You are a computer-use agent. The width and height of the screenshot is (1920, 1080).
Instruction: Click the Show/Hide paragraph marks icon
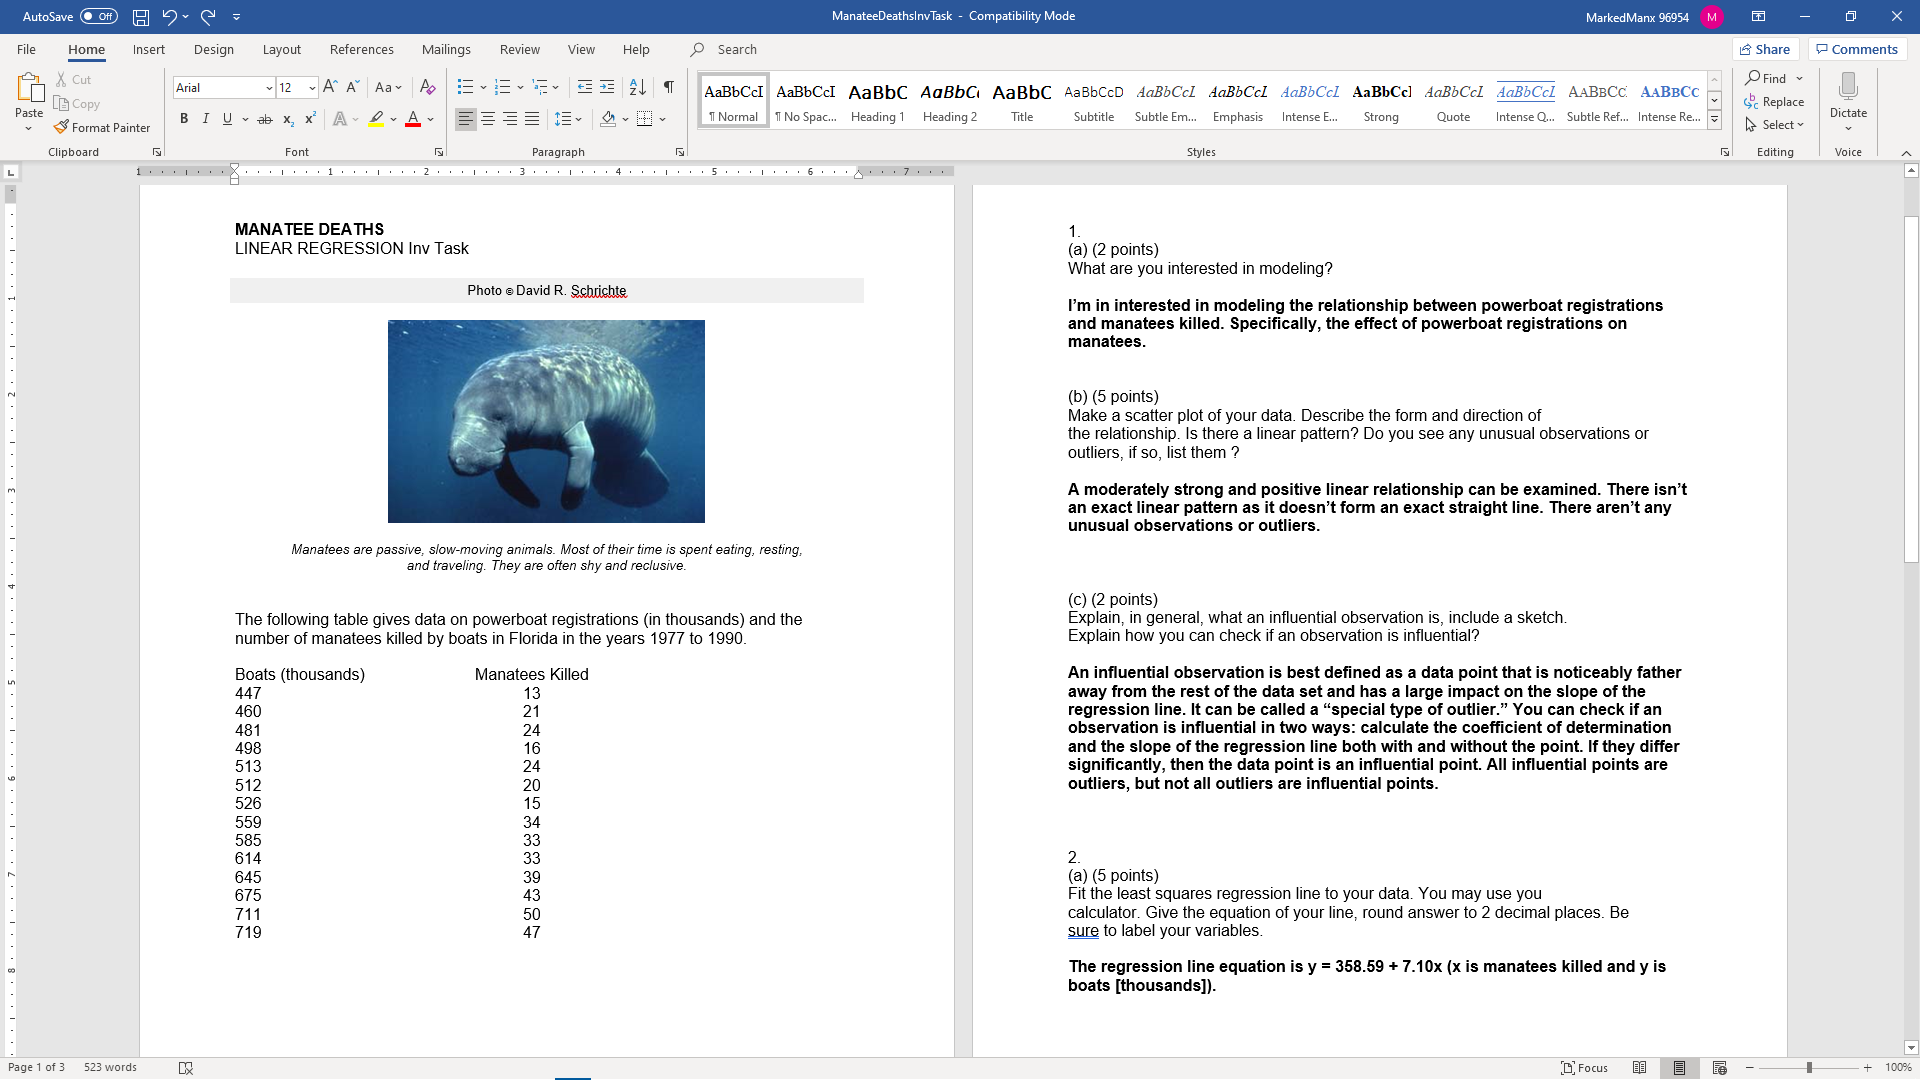coord(668,87)
